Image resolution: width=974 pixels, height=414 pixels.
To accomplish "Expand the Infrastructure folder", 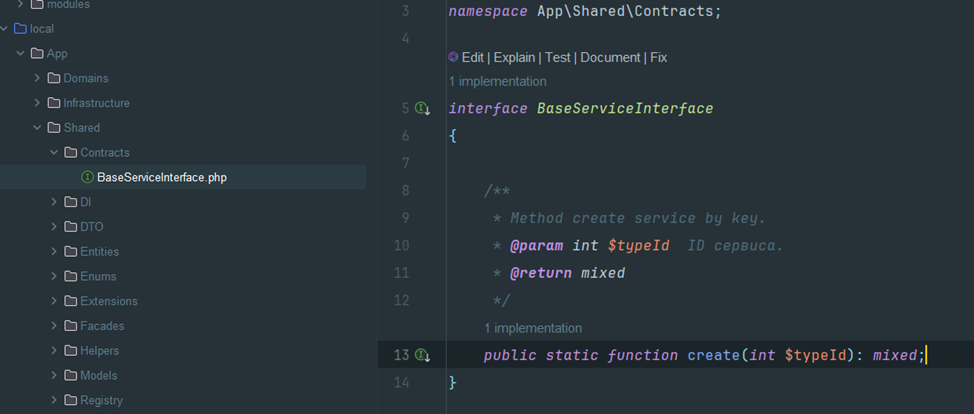I will tap(37, 103).
